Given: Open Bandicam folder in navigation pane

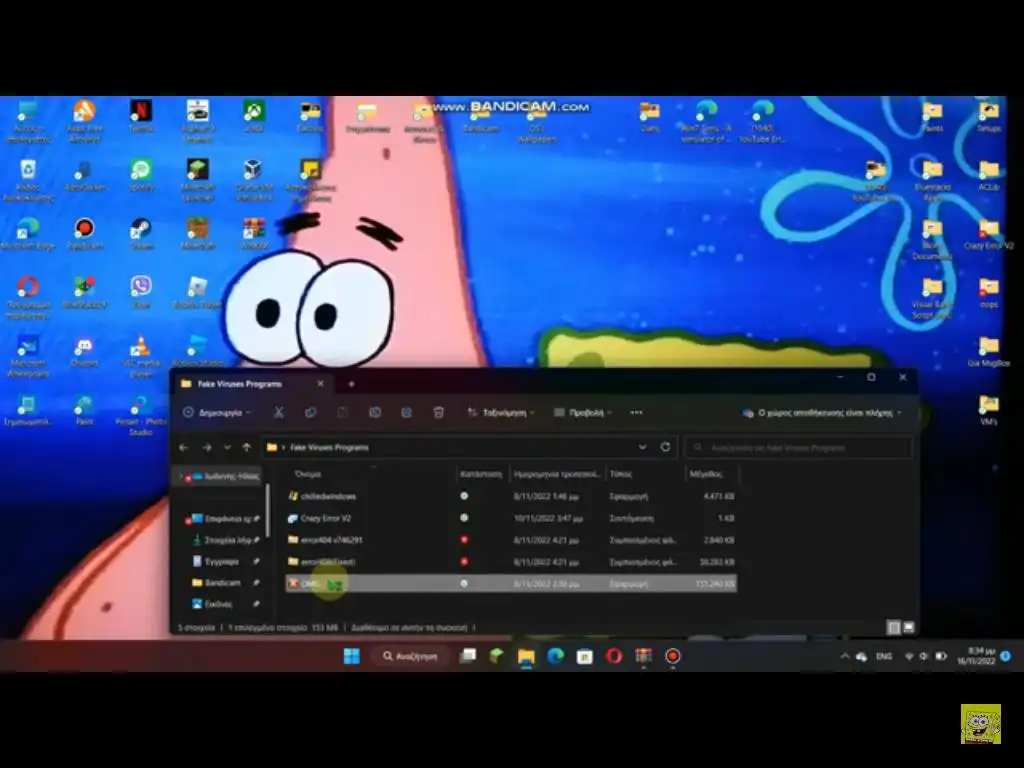Looking at the screenshot, I should [x=225, y=582].
